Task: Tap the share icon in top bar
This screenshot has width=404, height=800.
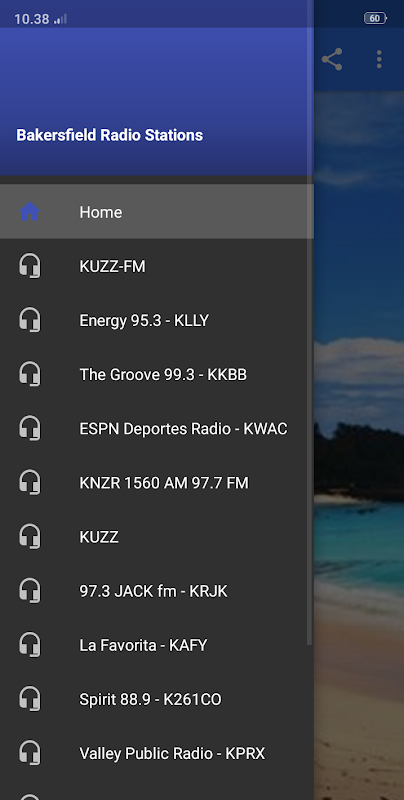Action: (332, 59)
